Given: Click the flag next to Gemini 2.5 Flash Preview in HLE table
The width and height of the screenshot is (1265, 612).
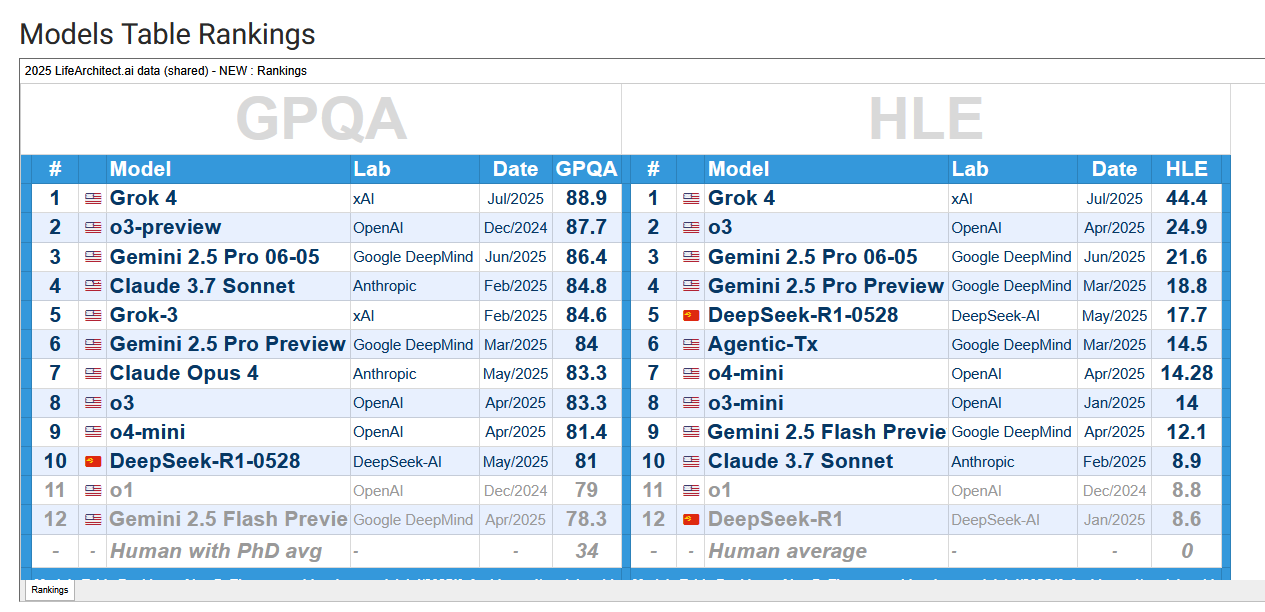Looking at the screenshot, I should tap(691, 432).
